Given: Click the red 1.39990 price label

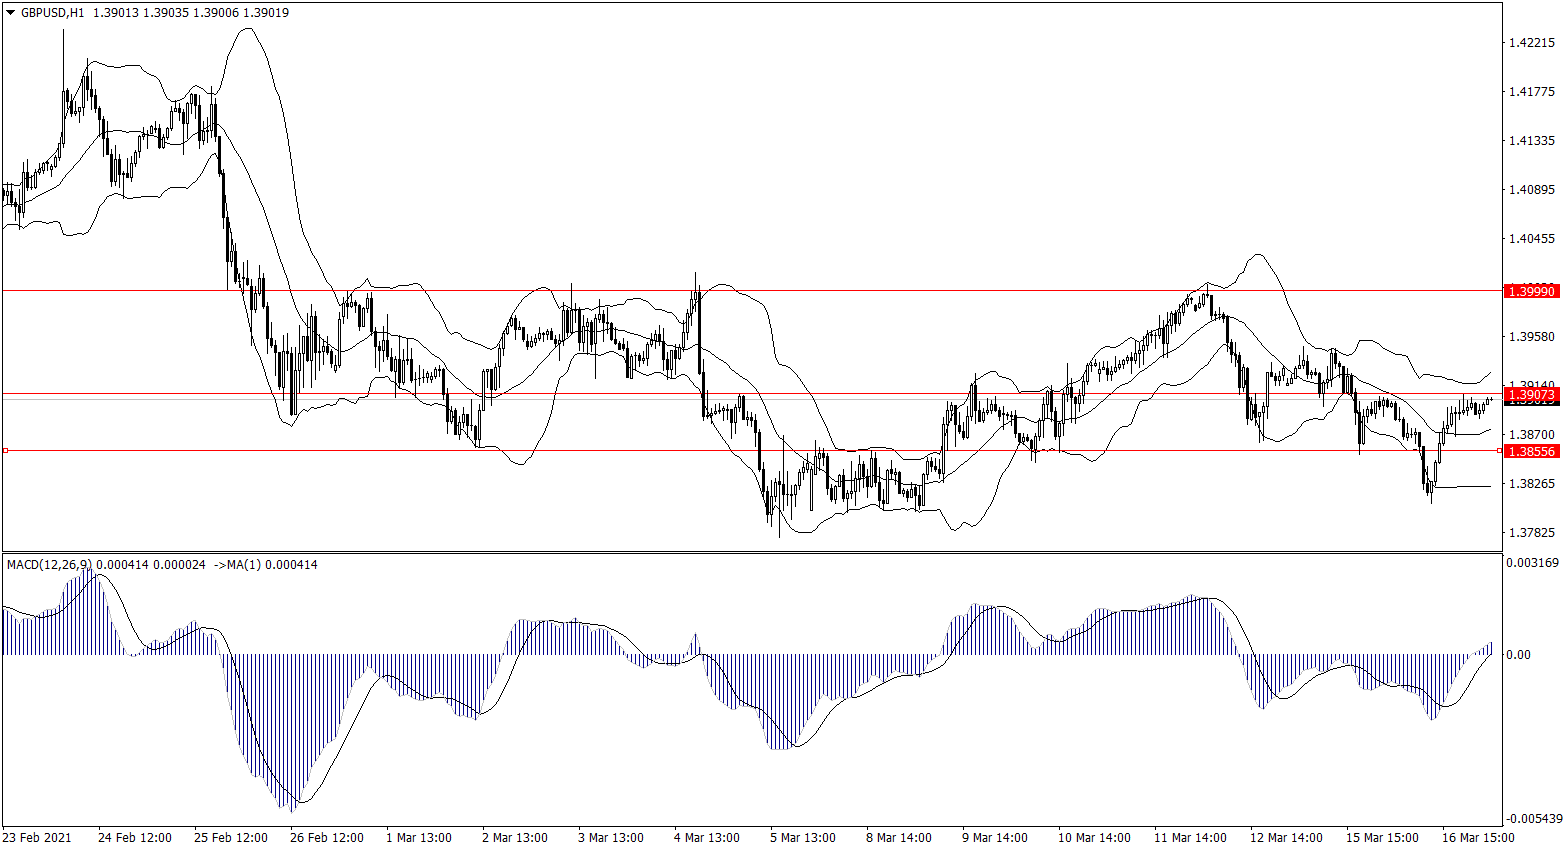Looking at the screenshot, I should [x=1531, y=291].
